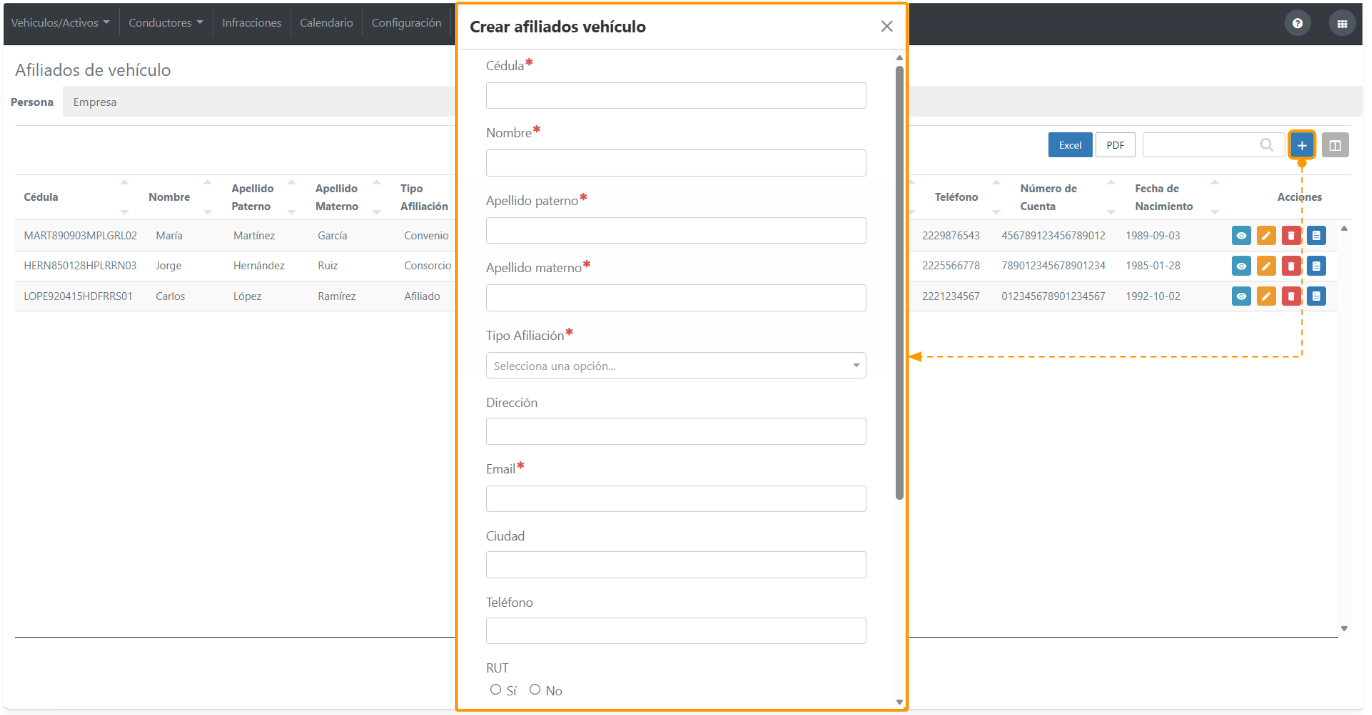The height and width of the screenshot is (715, 1372).
Task: Click the Email input field
Action: pos(676,498)
